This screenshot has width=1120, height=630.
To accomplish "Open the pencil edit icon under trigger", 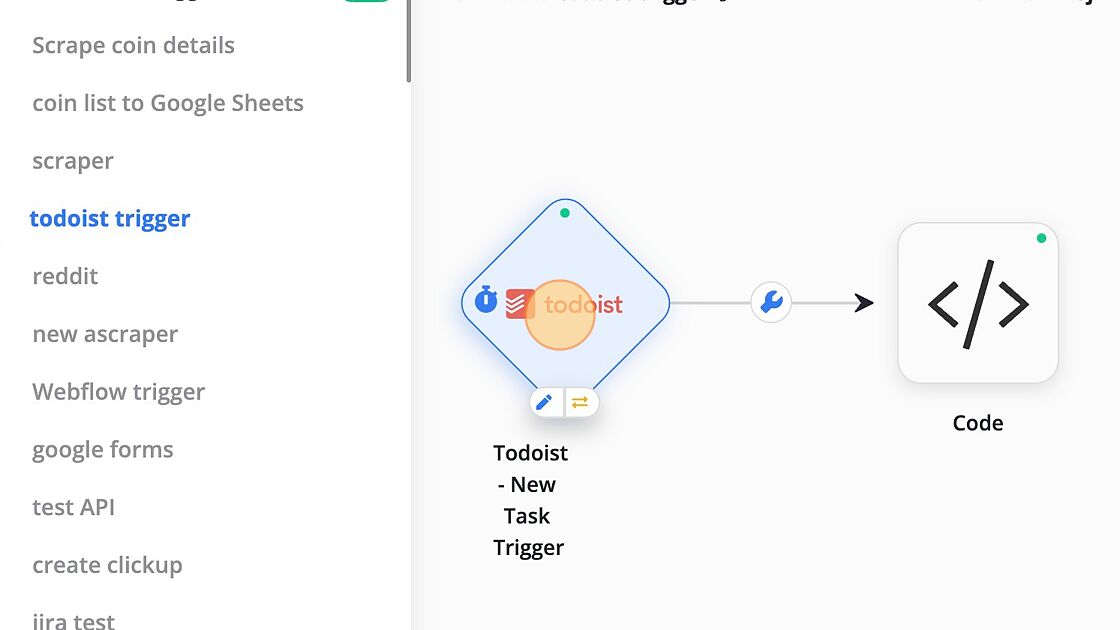I will (x=544, y=403).
